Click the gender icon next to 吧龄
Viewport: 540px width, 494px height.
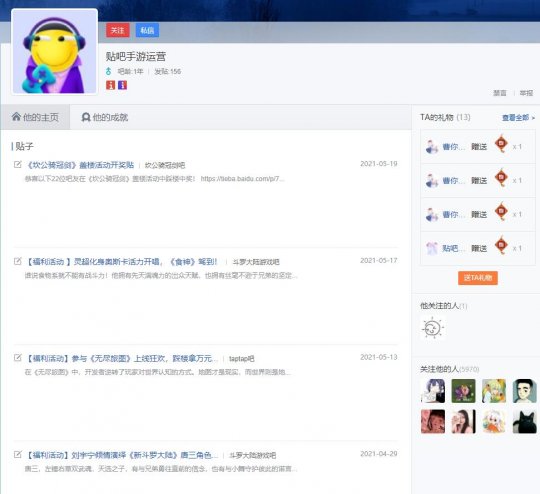[x=109, y=71]
